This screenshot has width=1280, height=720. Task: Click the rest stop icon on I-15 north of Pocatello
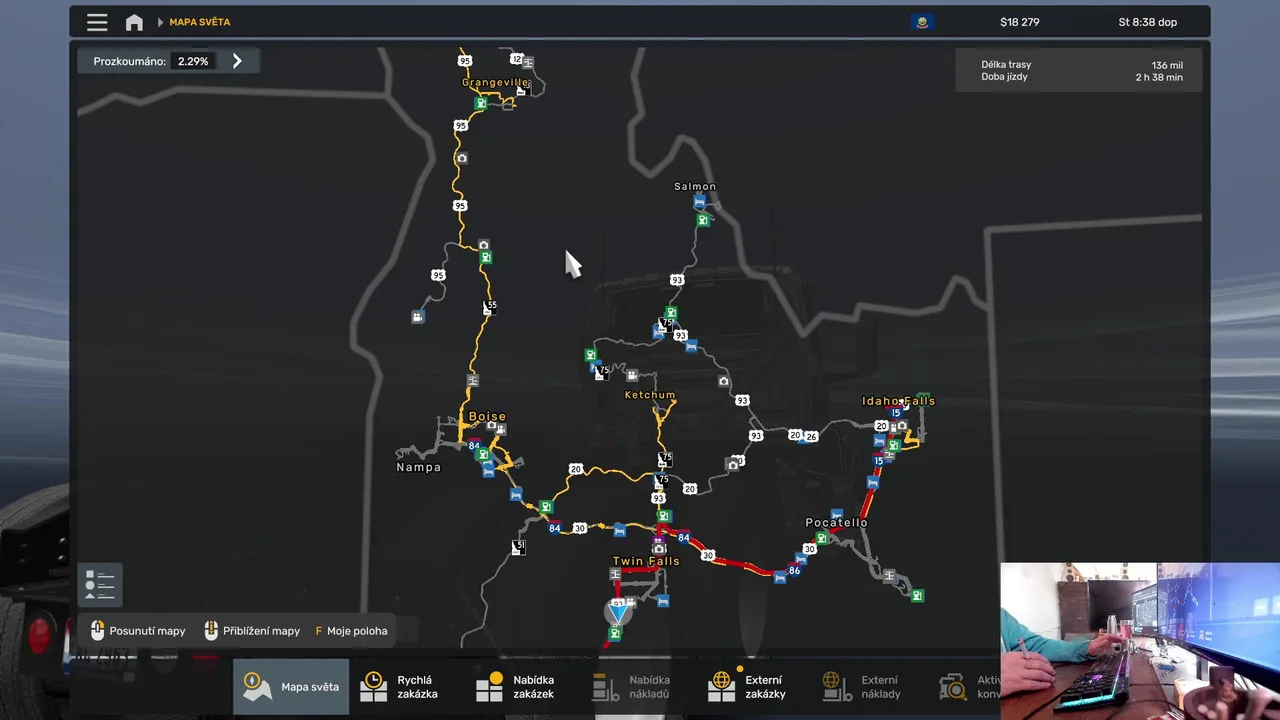pyautogui.click(x=873, y=482)
